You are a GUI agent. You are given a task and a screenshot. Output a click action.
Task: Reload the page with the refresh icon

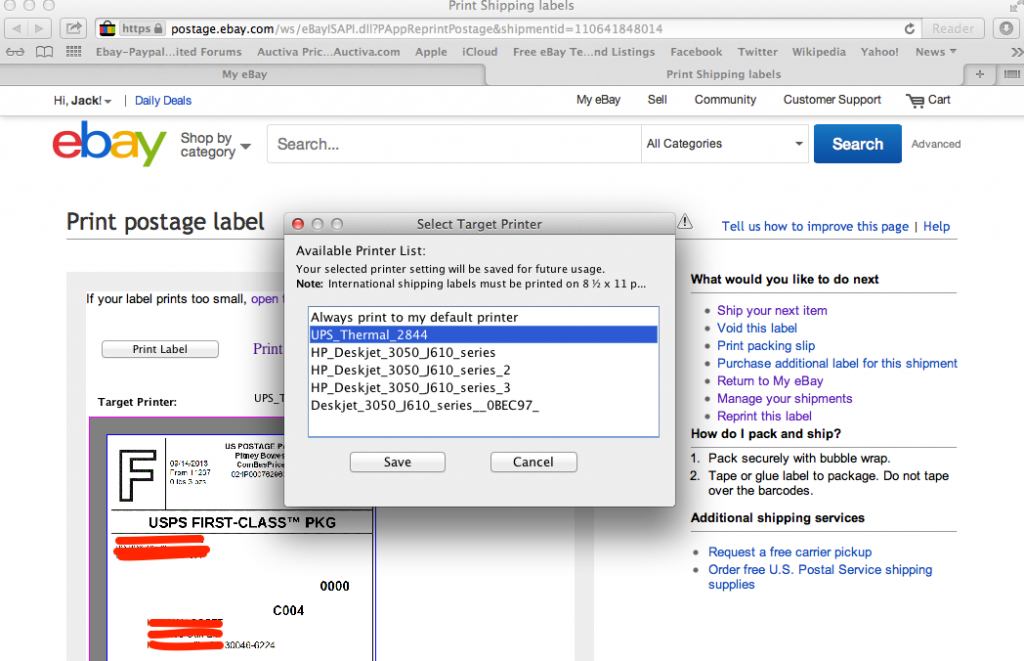click(x=909, y=29)
